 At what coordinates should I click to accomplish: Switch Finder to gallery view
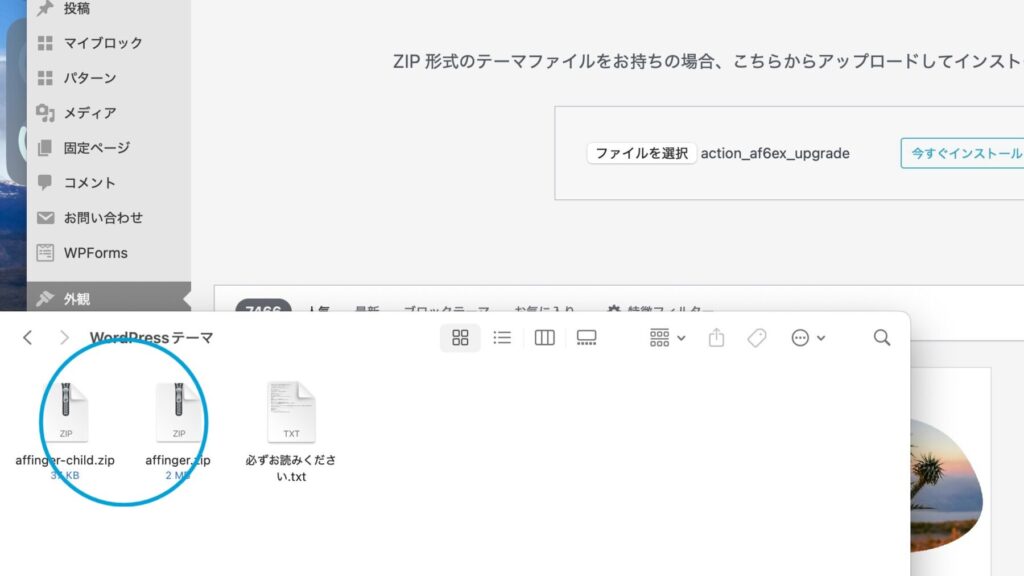tap(586, 338)
